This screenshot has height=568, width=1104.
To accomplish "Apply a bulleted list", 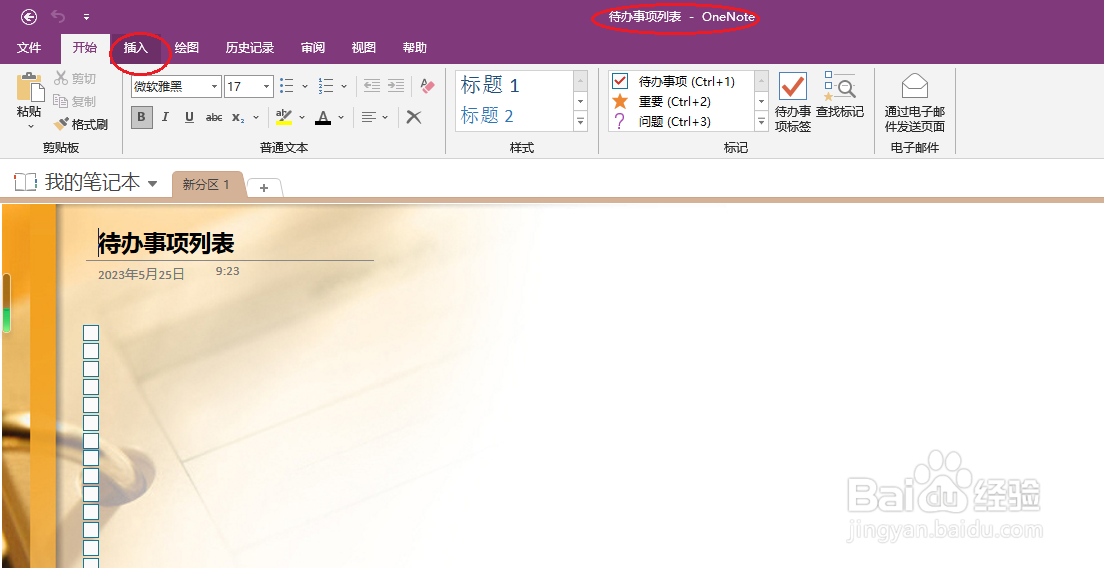I will (x=287, y=86).
